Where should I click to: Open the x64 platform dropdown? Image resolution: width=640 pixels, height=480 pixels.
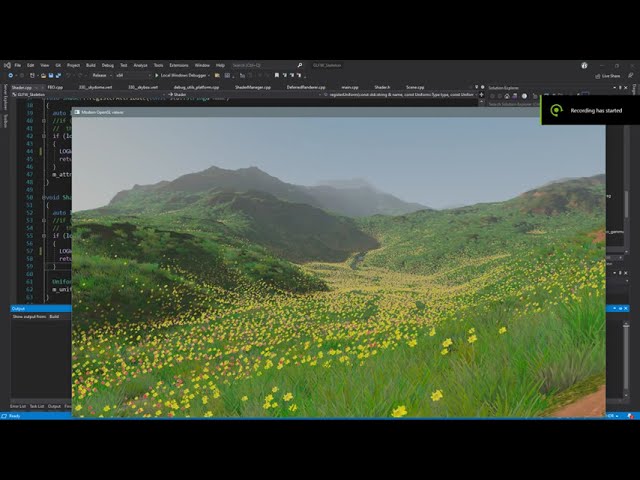click(133, 76)
